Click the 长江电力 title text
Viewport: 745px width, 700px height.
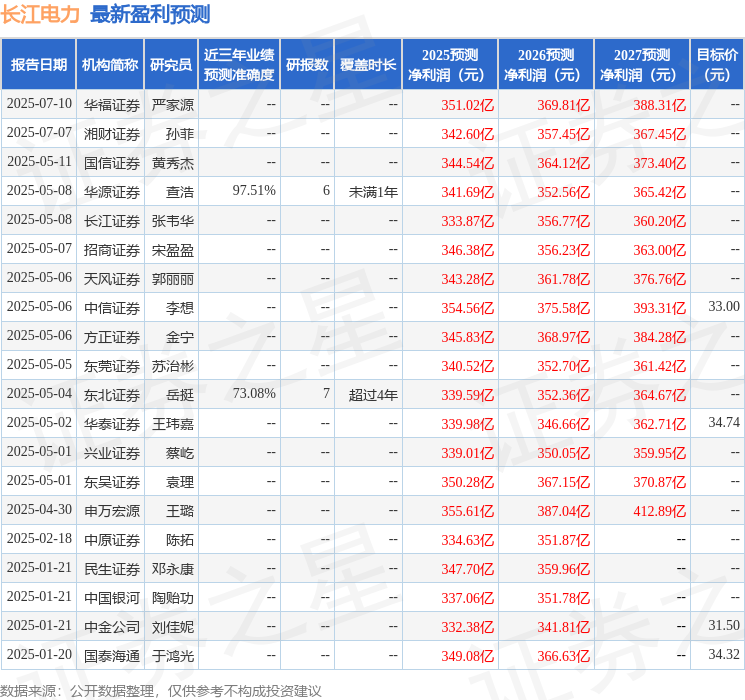40,15
